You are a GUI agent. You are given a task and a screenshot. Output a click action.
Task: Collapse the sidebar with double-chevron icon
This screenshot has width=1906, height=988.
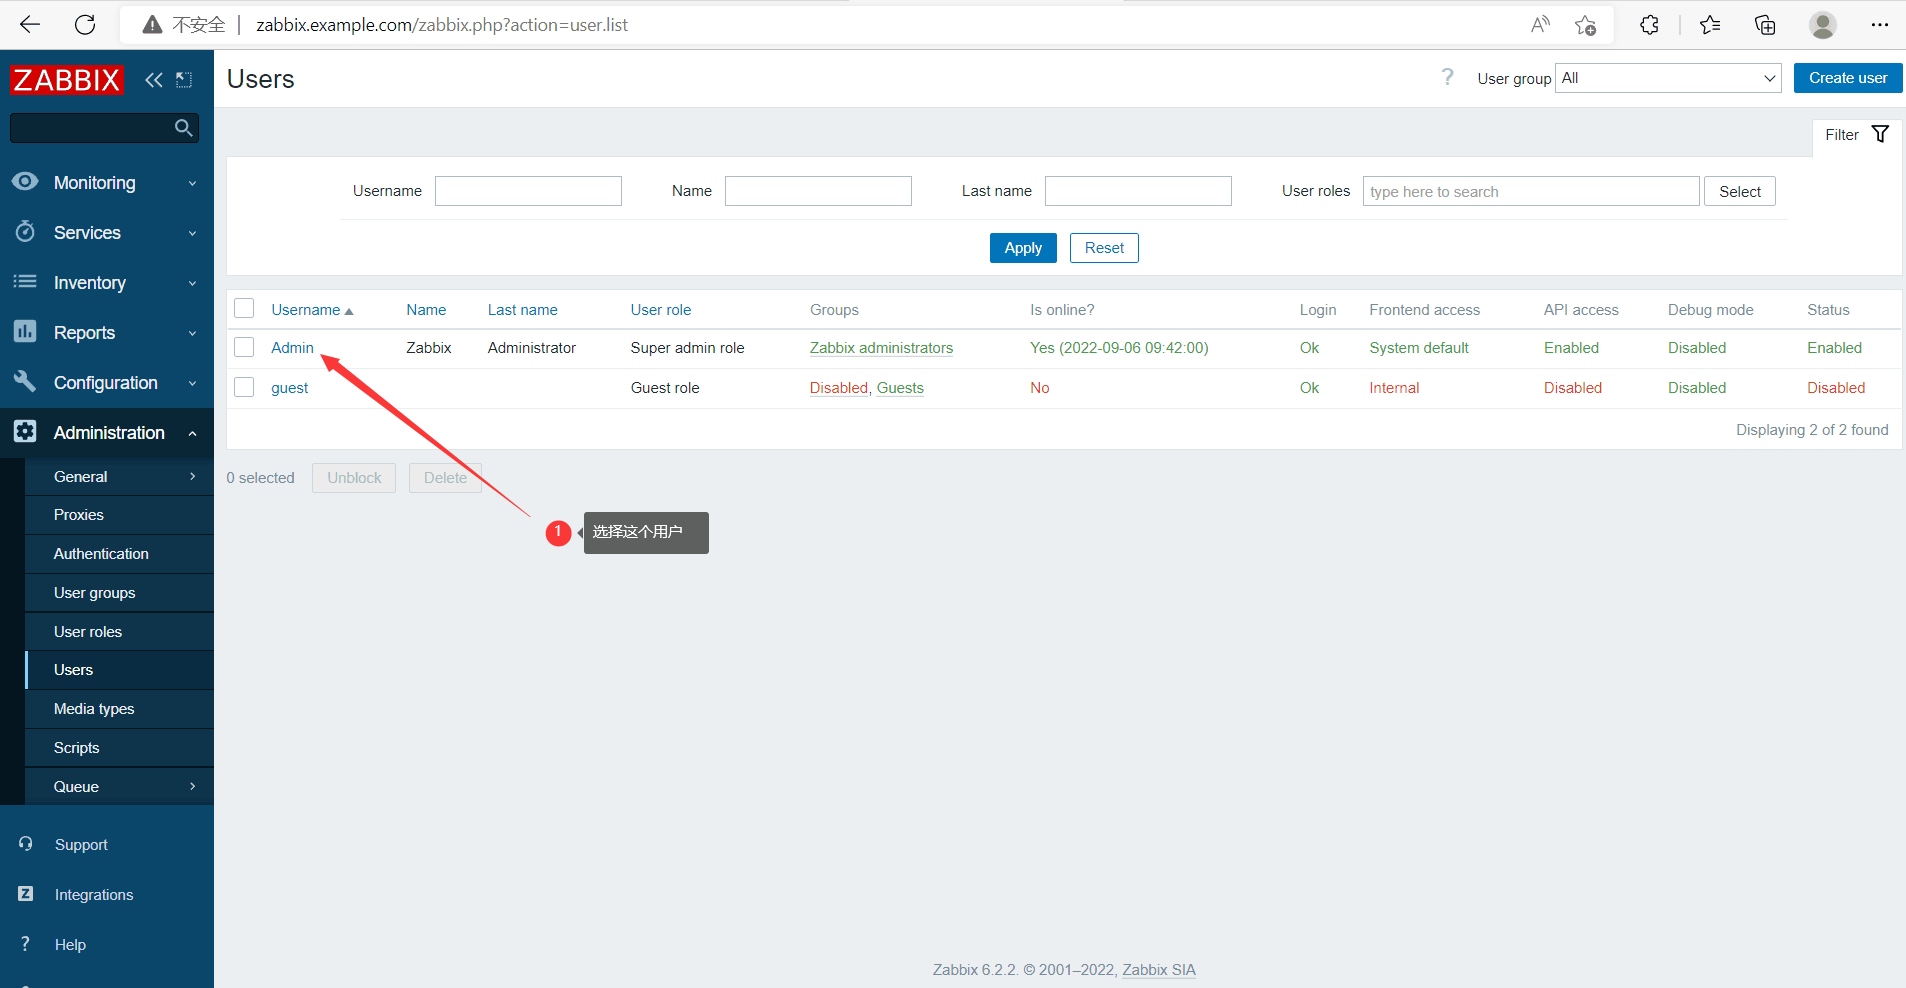(x=153, y=80)
